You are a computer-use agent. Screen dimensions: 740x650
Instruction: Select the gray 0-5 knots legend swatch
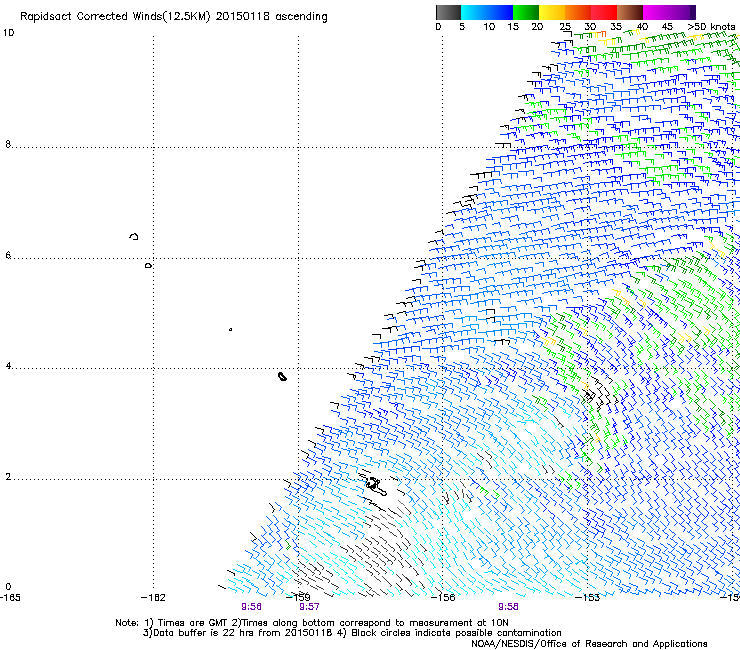[448, 12]
